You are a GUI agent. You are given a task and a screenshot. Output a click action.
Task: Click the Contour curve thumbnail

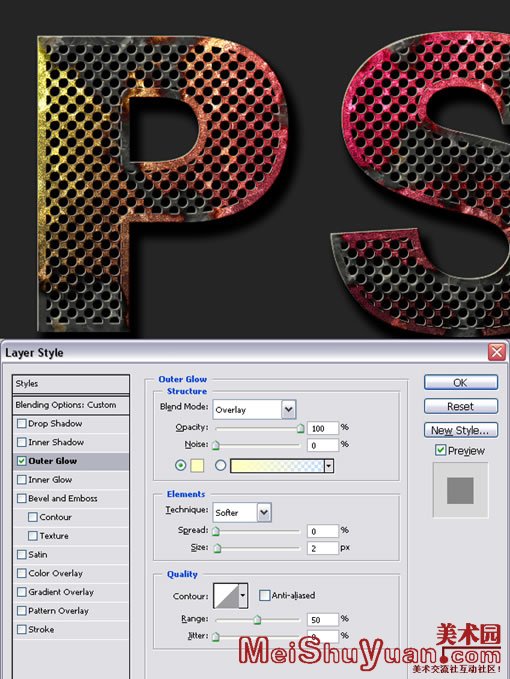click(226, 596)
